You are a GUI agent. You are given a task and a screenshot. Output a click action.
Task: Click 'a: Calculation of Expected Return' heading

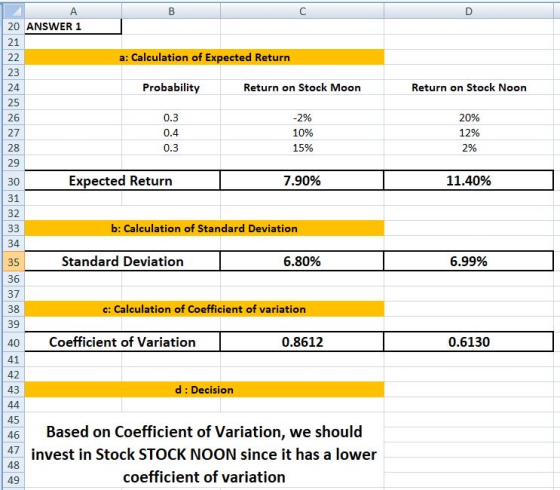(x=204, y=57)
